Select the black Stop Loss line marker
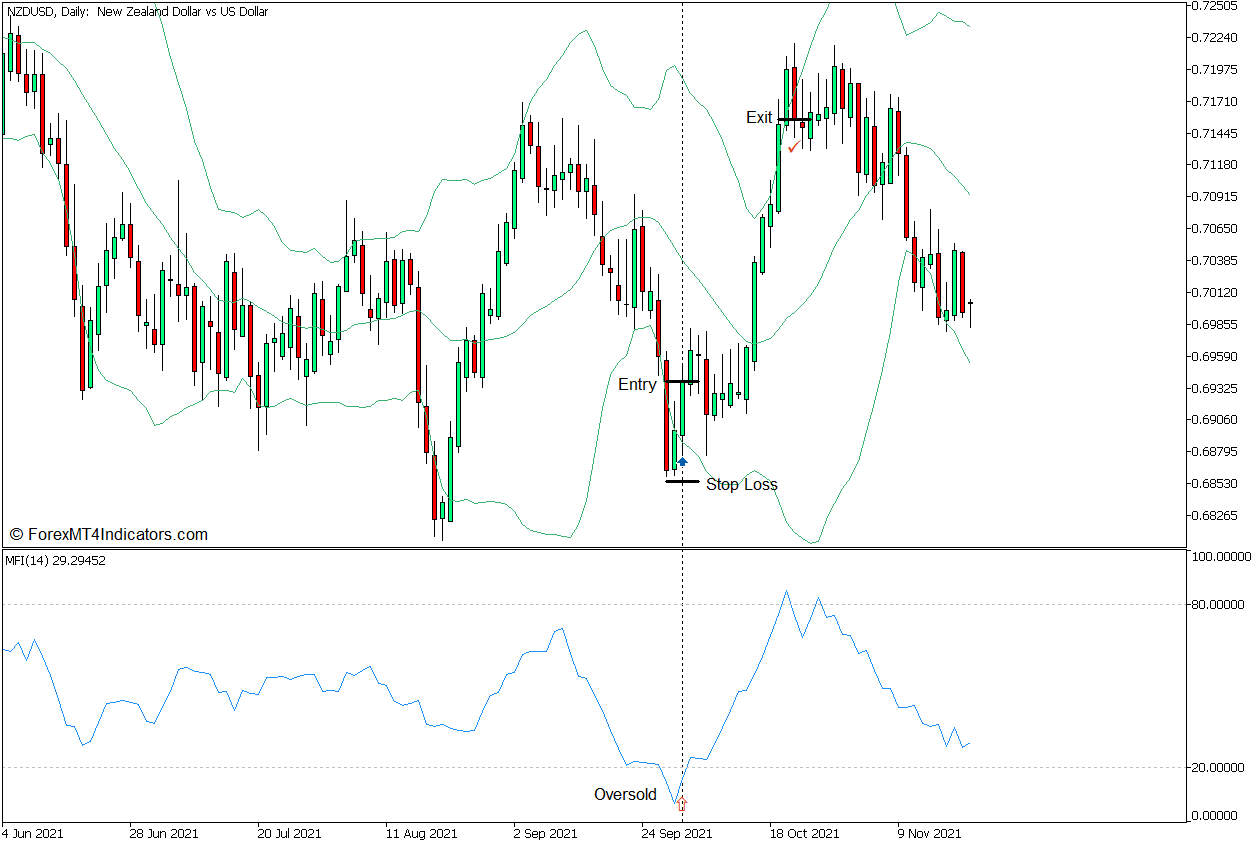 (x=682, y=481)
